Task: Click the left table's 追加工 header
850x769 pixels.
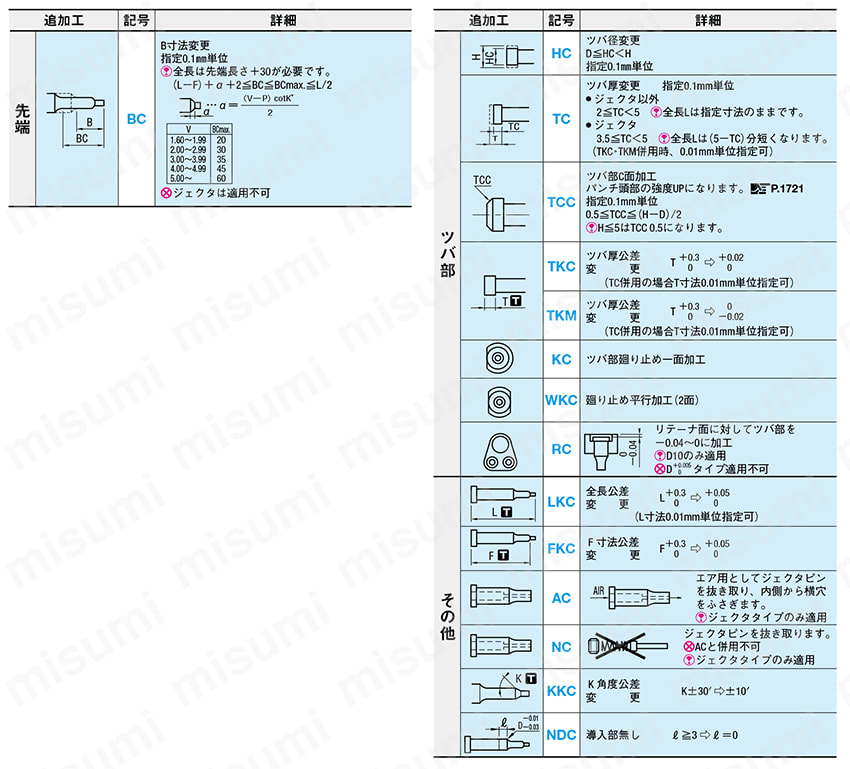Action: coord(64,21)
